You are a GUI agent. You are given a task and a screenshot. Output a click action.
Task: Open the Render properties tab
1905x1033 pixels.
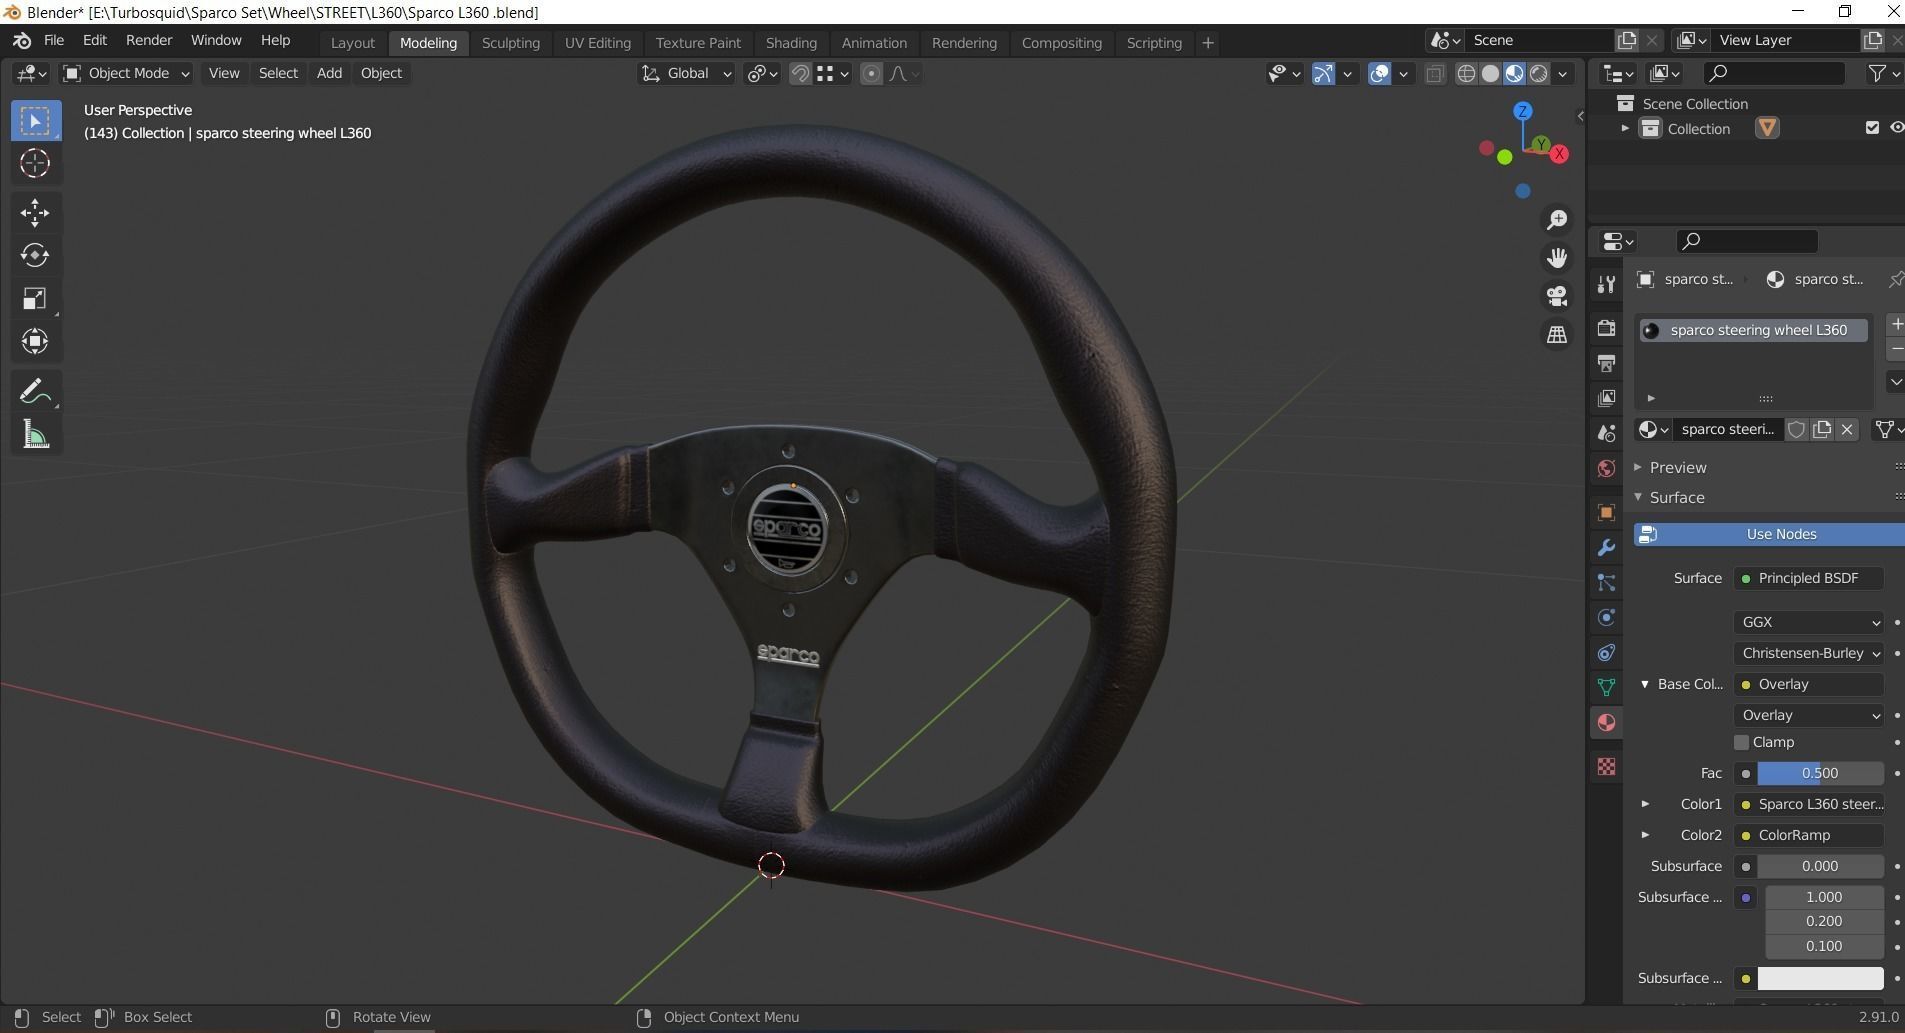pos(1606,328)
